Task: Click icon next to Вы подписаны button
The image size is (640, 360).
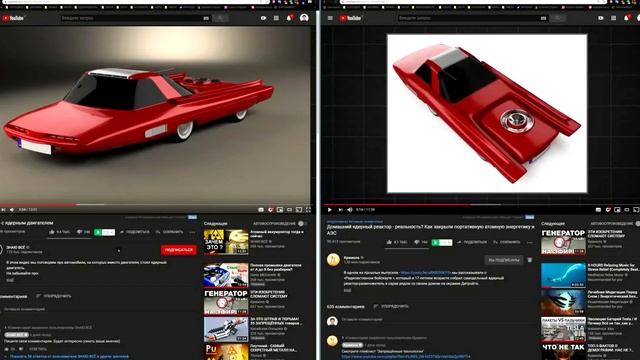Action: [530, 260]
